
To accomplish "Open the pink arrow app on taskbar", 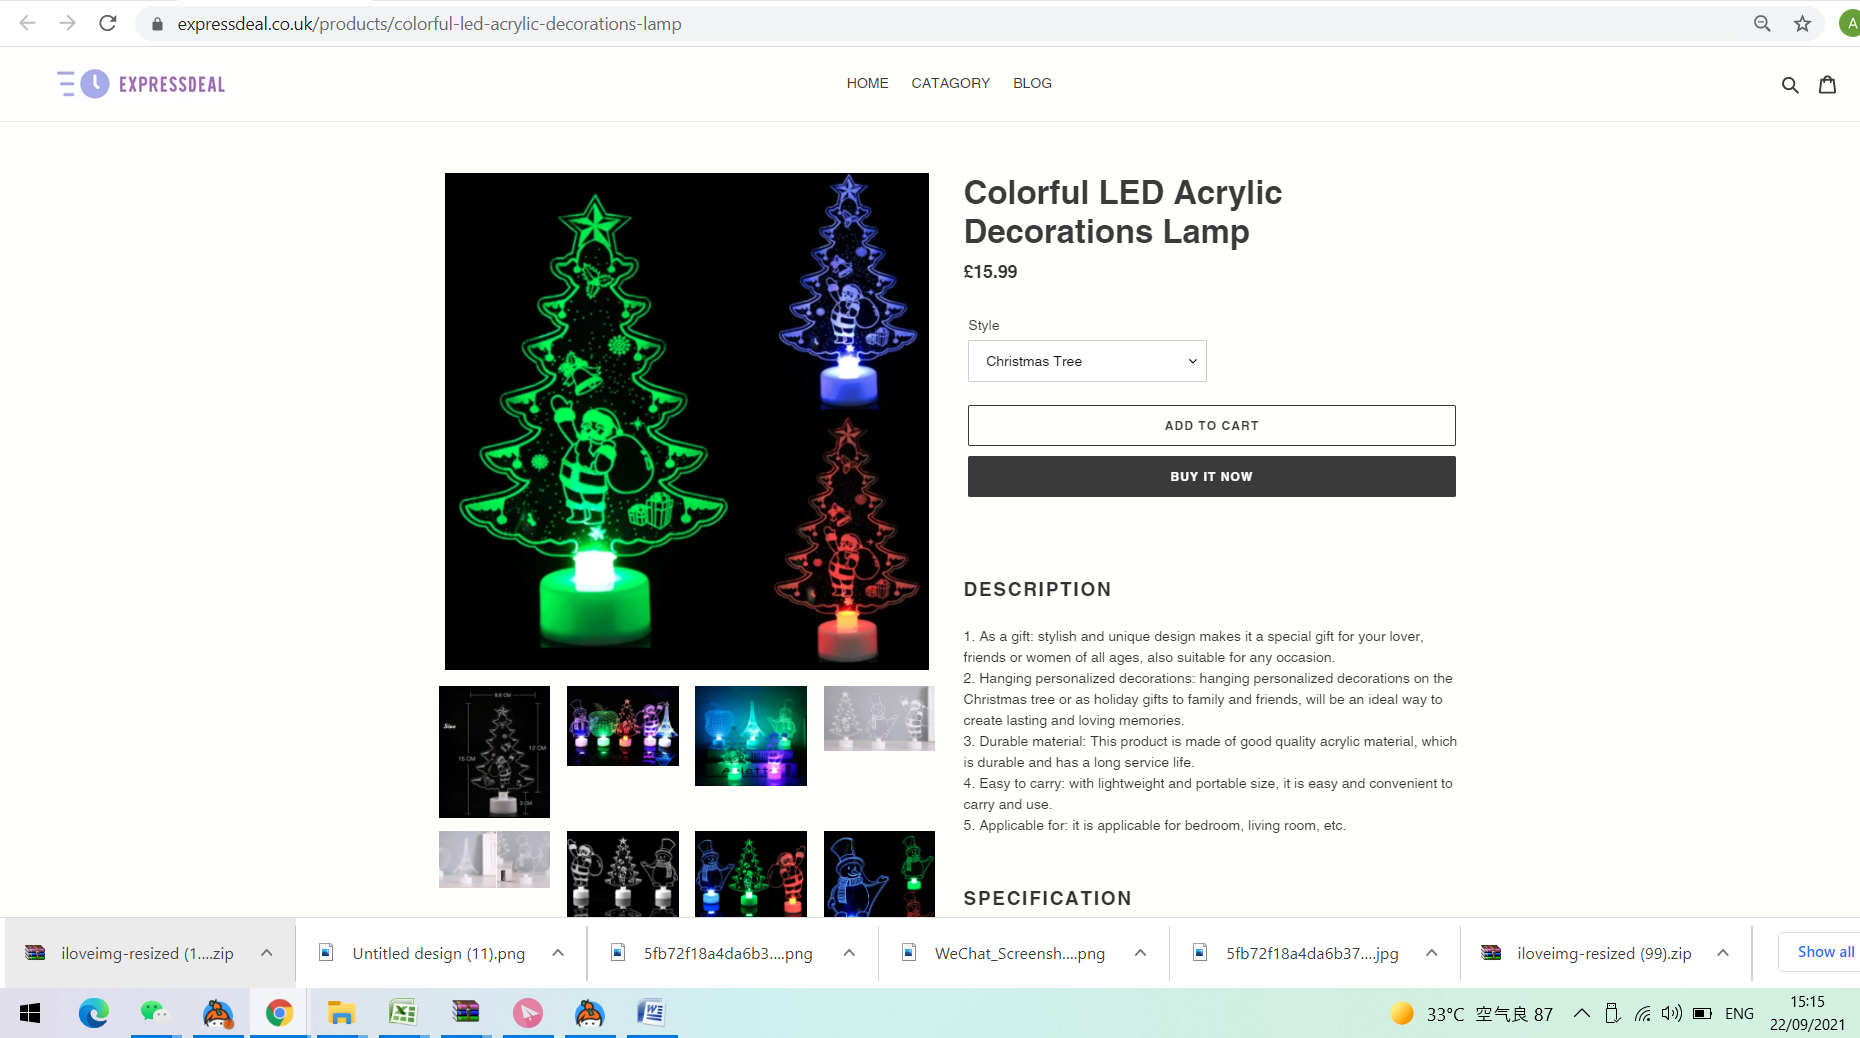I will tap(527, 1013).
